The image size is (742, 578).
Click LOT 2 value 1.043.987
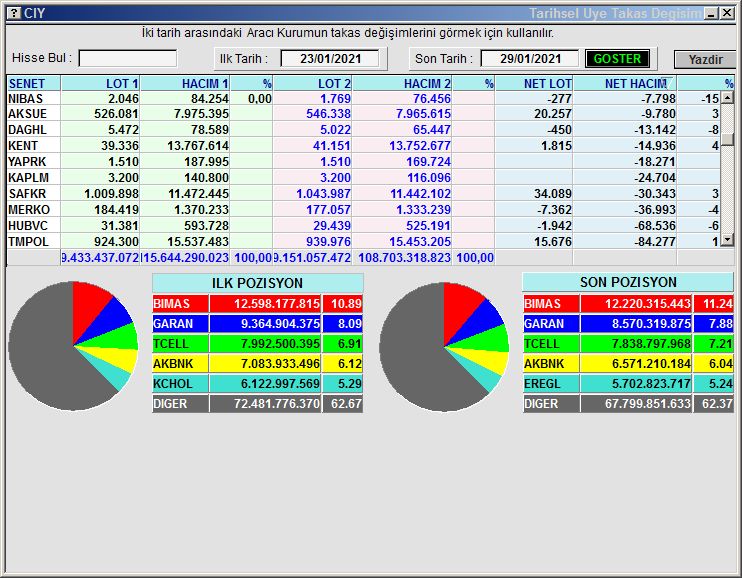323,194
